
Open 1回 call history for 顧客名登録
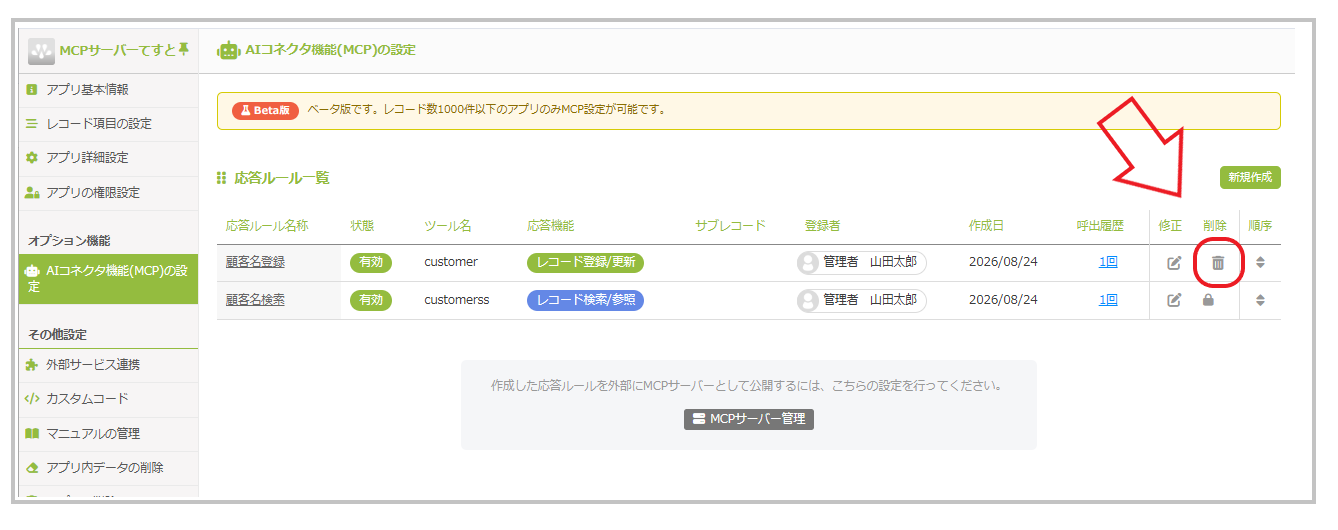[1108, 262]
